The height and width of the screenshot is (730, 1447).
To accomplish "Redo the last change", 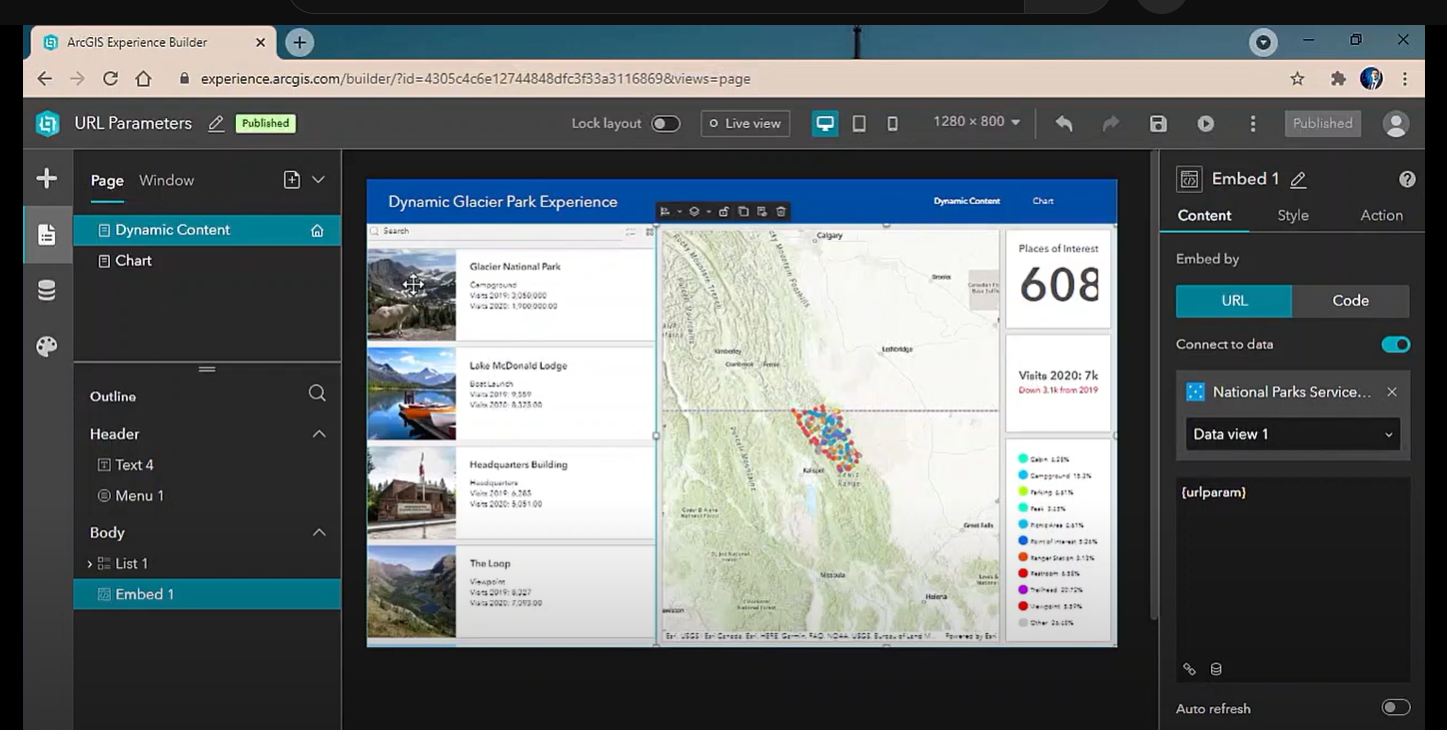I will [1111, 123].
